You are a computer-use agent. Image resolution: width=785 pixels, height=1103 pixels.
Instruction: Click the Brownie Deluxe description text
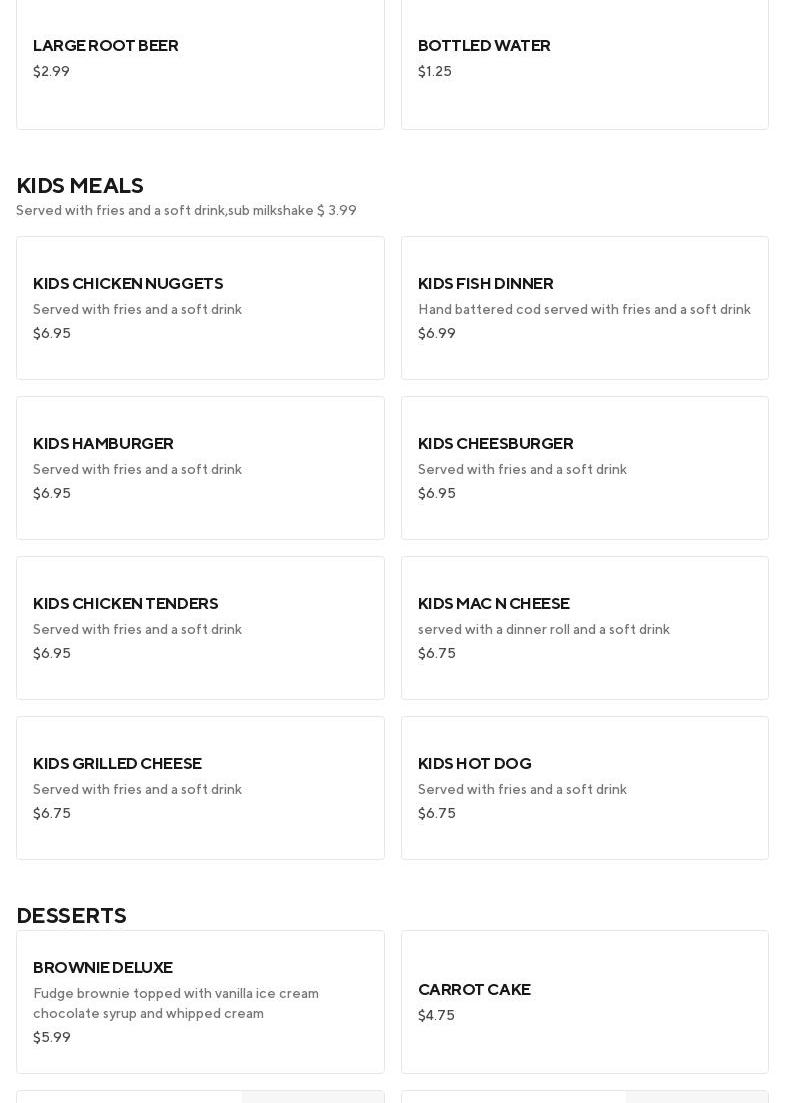point(176,1003)
